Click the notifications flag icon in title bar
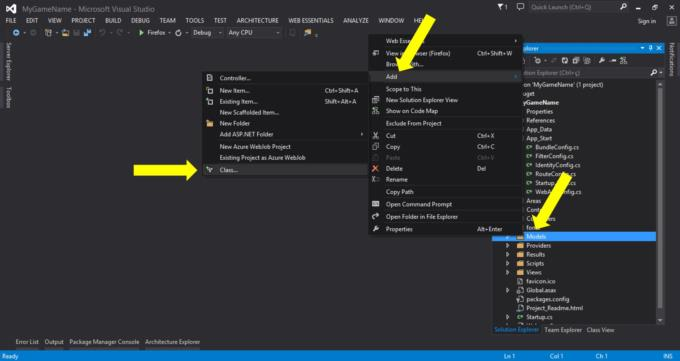 click(x=502, y=7)
